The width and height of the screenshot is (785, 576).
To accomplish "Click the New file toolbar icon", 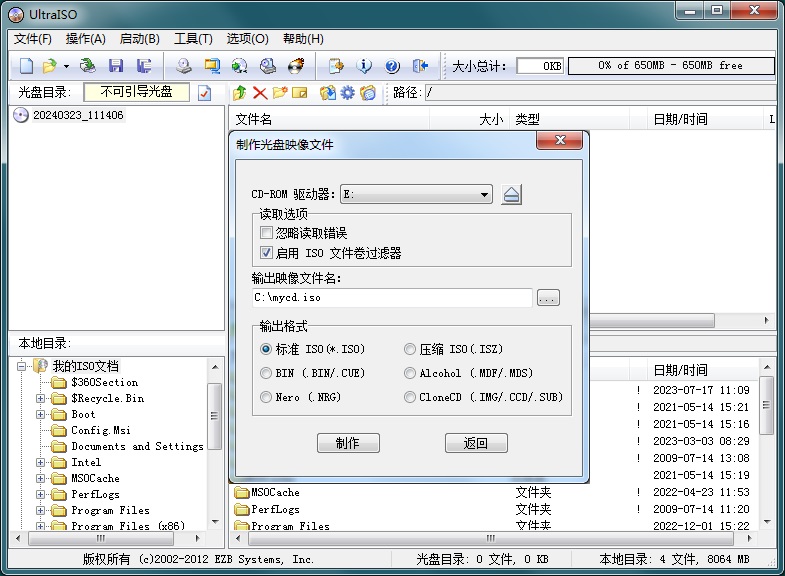I will (x=26, y=66).
